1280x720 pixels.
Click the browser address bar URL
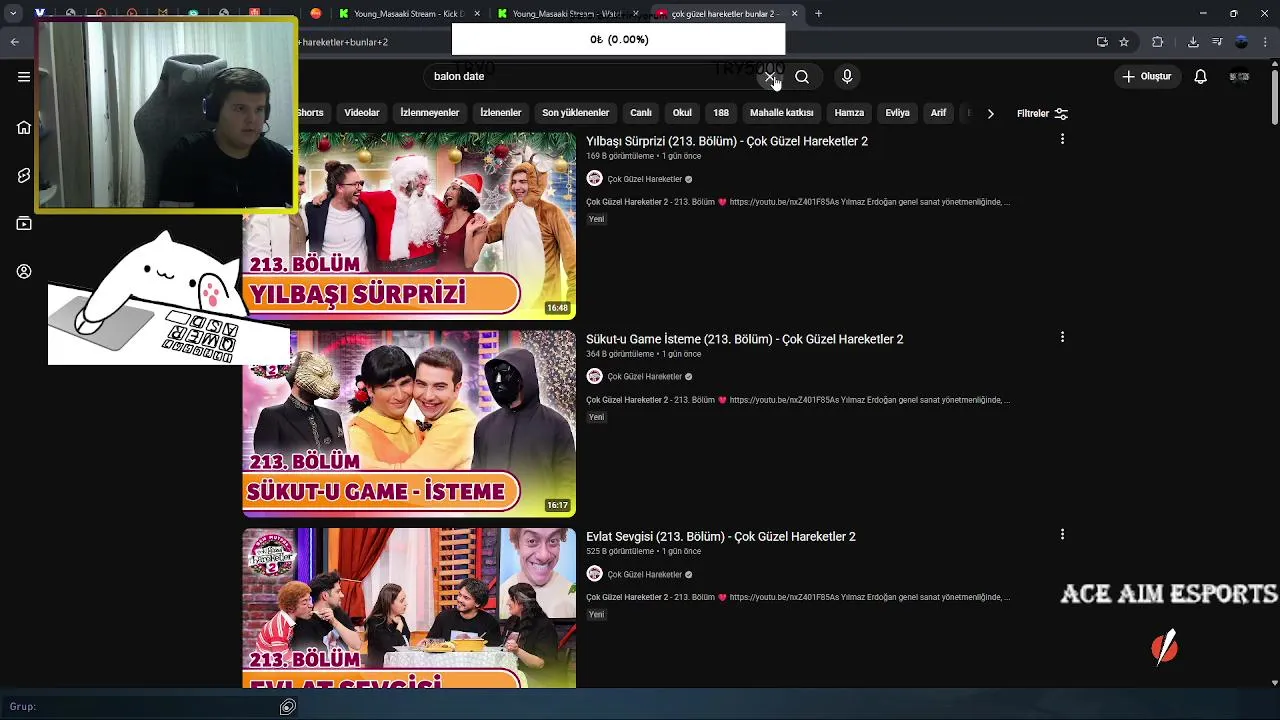pyautogui.click(x=345, y=42)
